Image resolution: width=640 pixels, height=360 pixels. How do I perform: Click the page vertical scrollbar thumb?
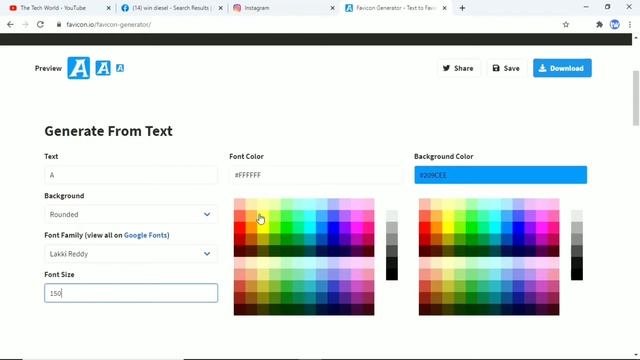pos(636,98)
